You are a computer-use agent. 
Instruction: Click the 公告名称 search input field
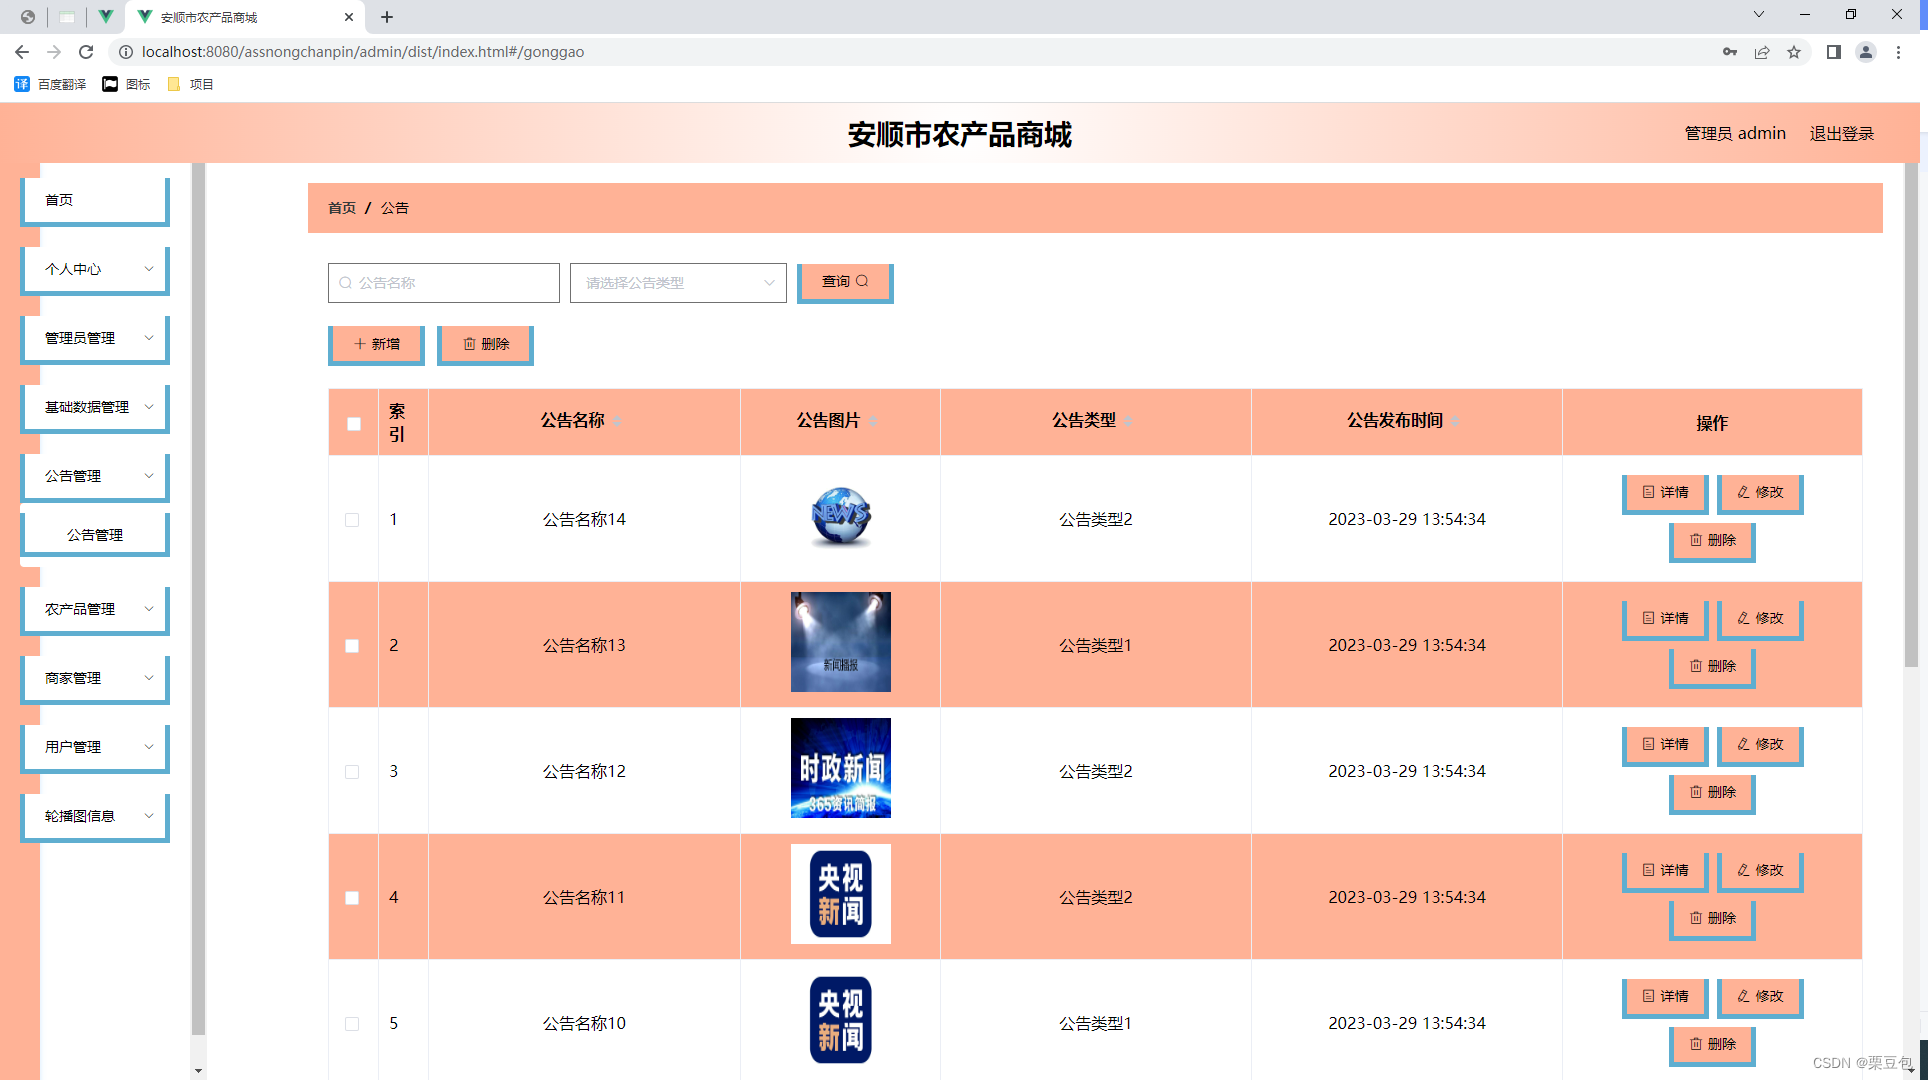click(x=445, y=283)
